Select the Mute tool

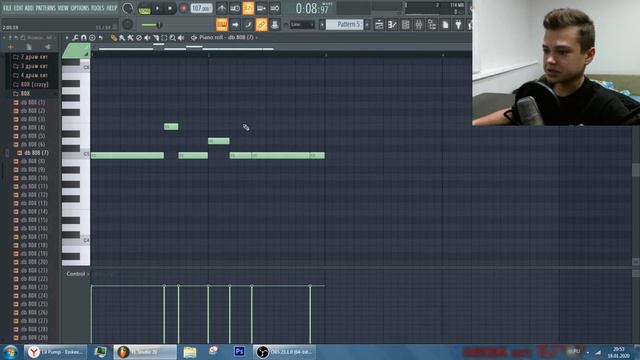pos(147,38)
